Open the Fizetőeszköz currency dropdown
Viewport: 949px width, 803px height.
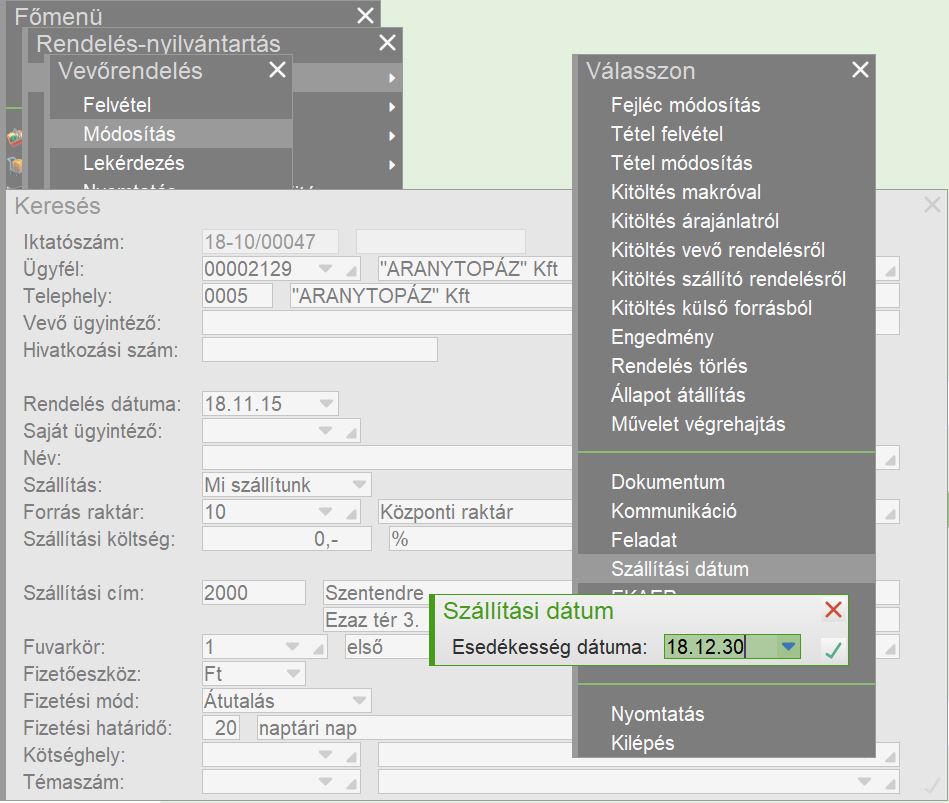[294, 673]
